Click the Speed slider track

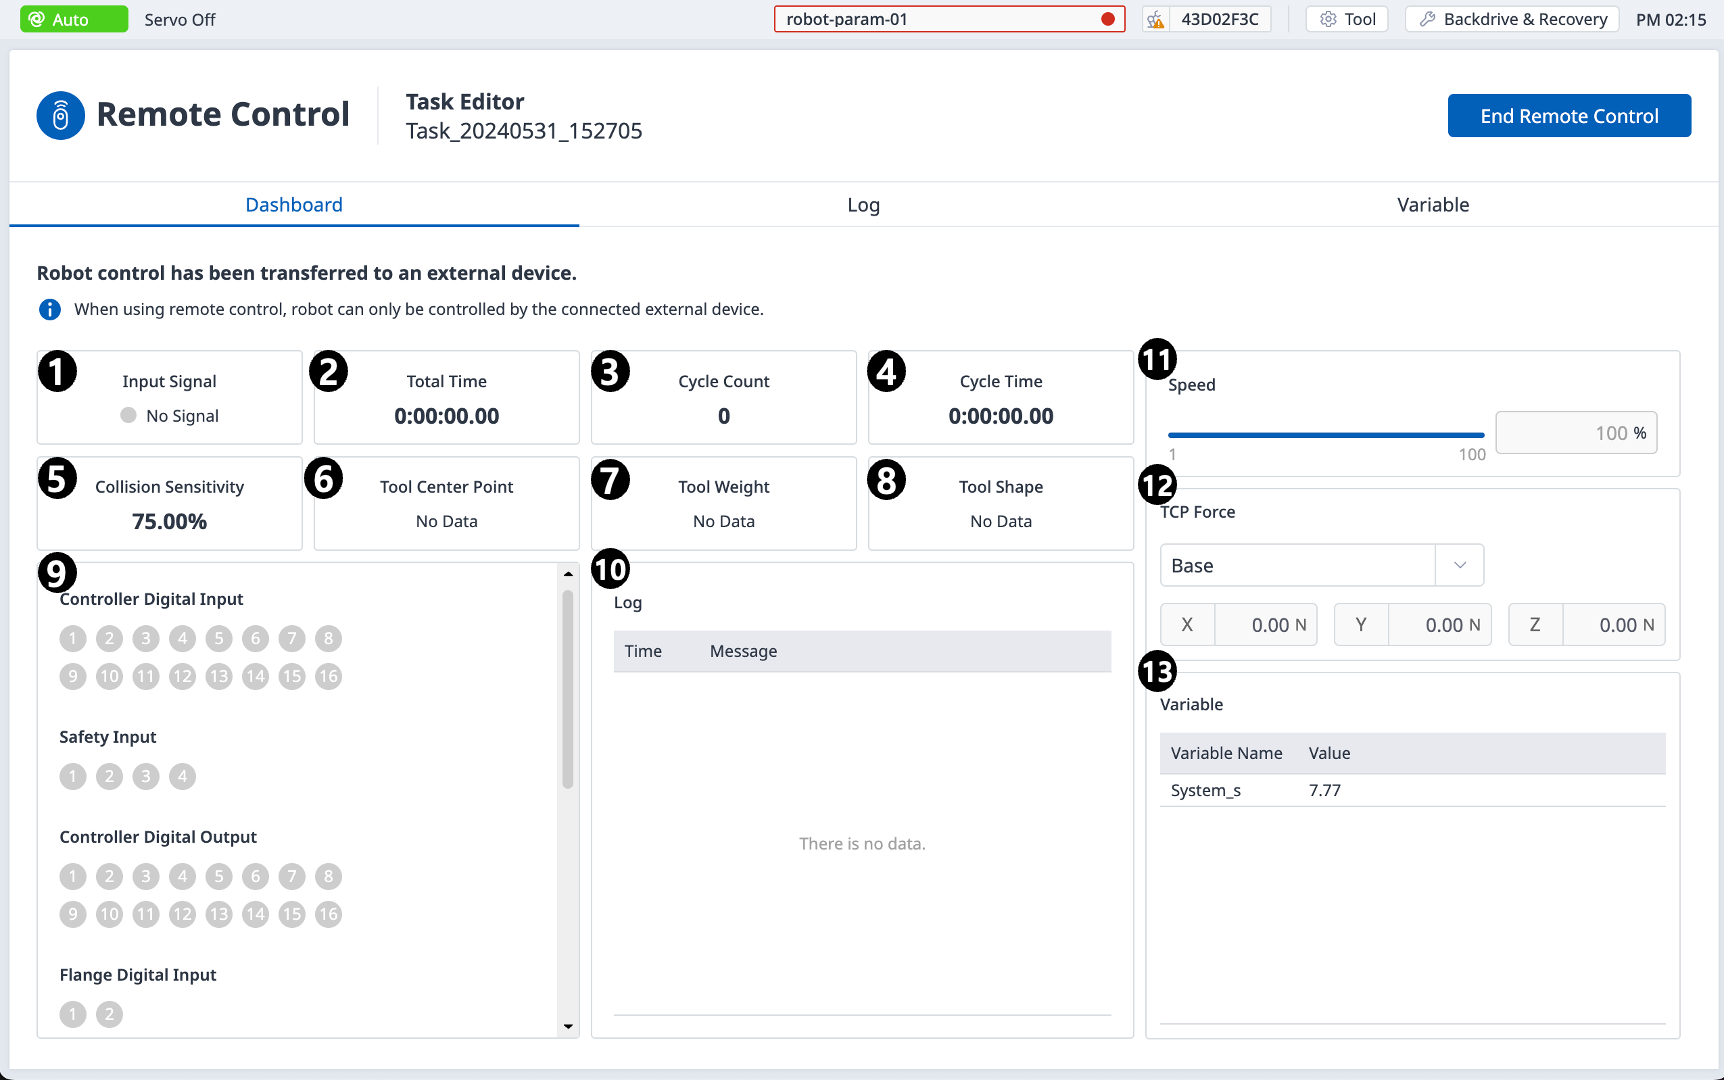1325,435
